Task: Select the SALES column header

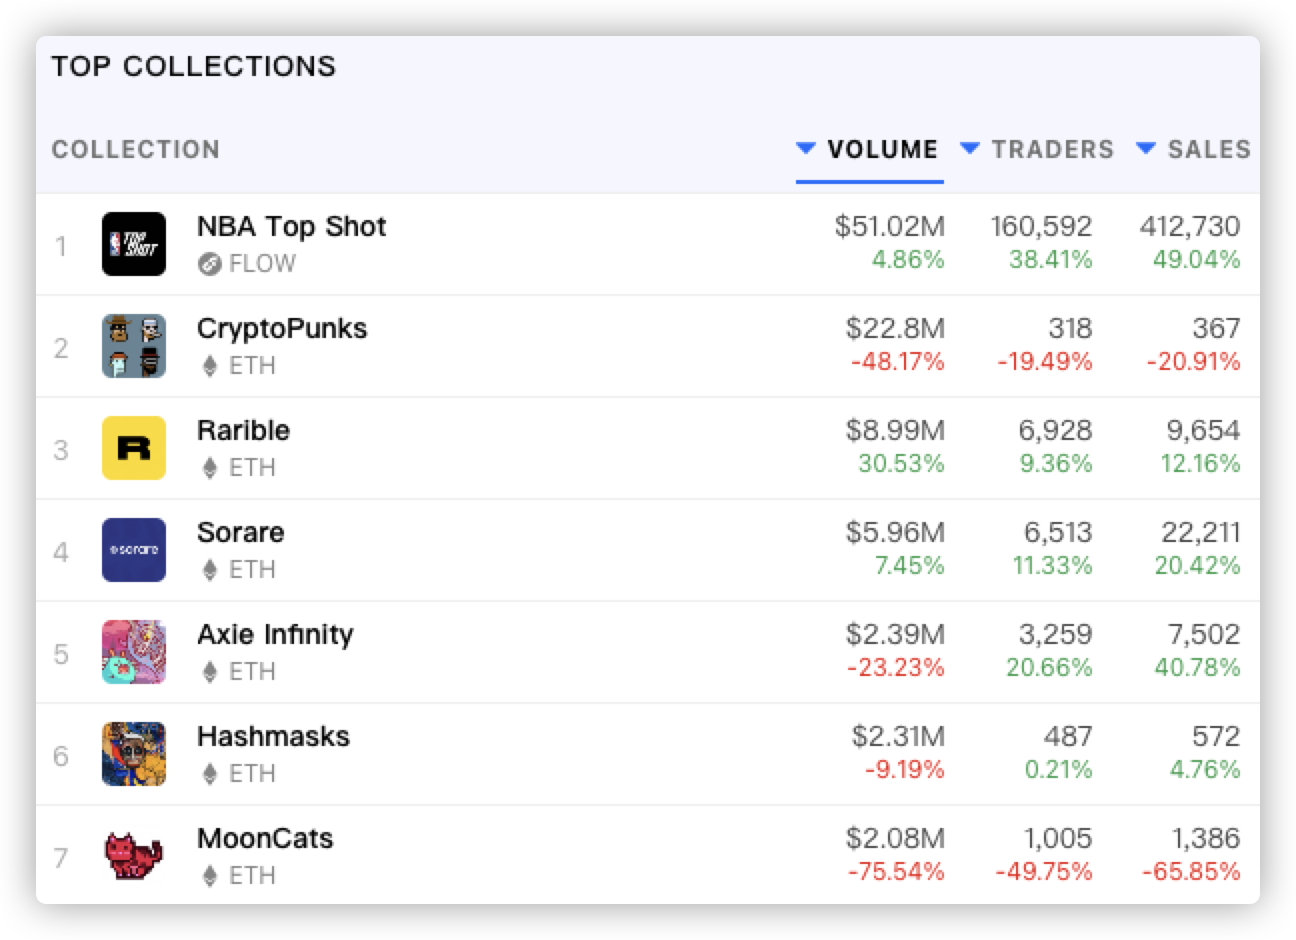Action: [x=1209, y=150]
